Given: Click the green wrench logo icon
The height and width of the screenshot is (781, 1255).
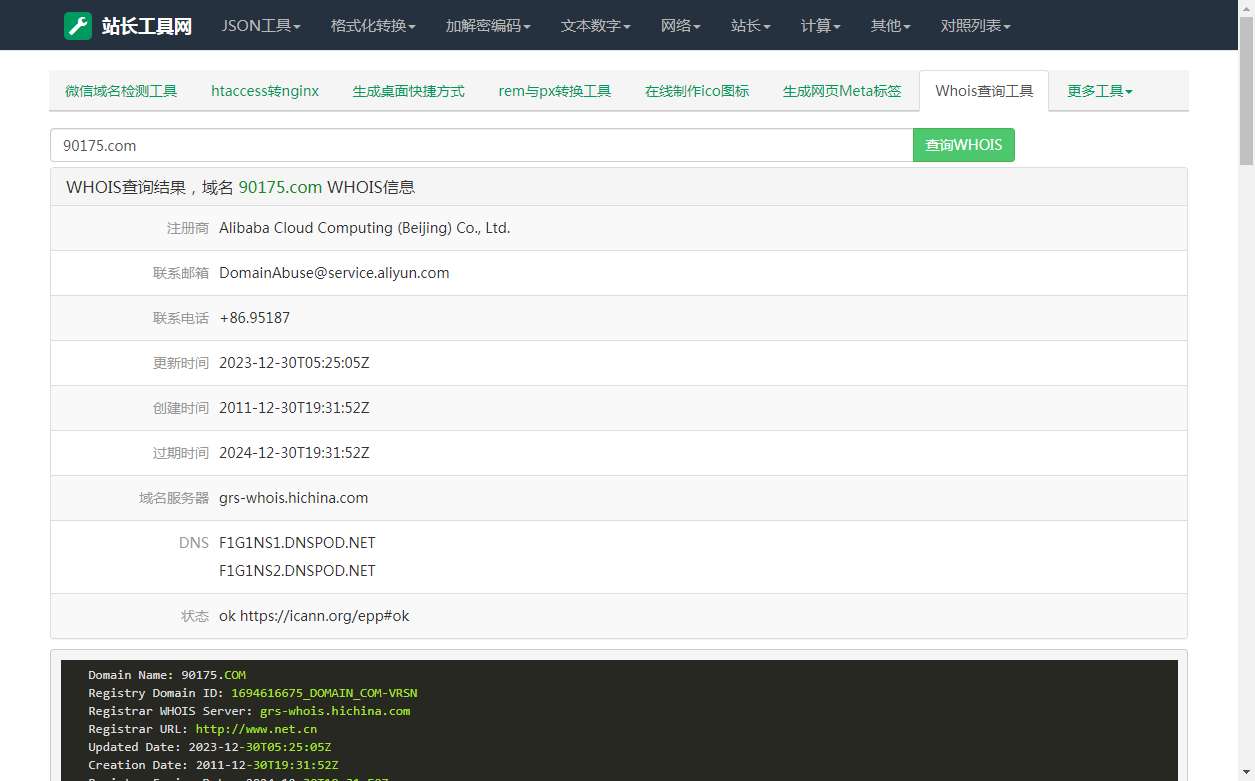Looking at the screenshot, I should [78, 26].
